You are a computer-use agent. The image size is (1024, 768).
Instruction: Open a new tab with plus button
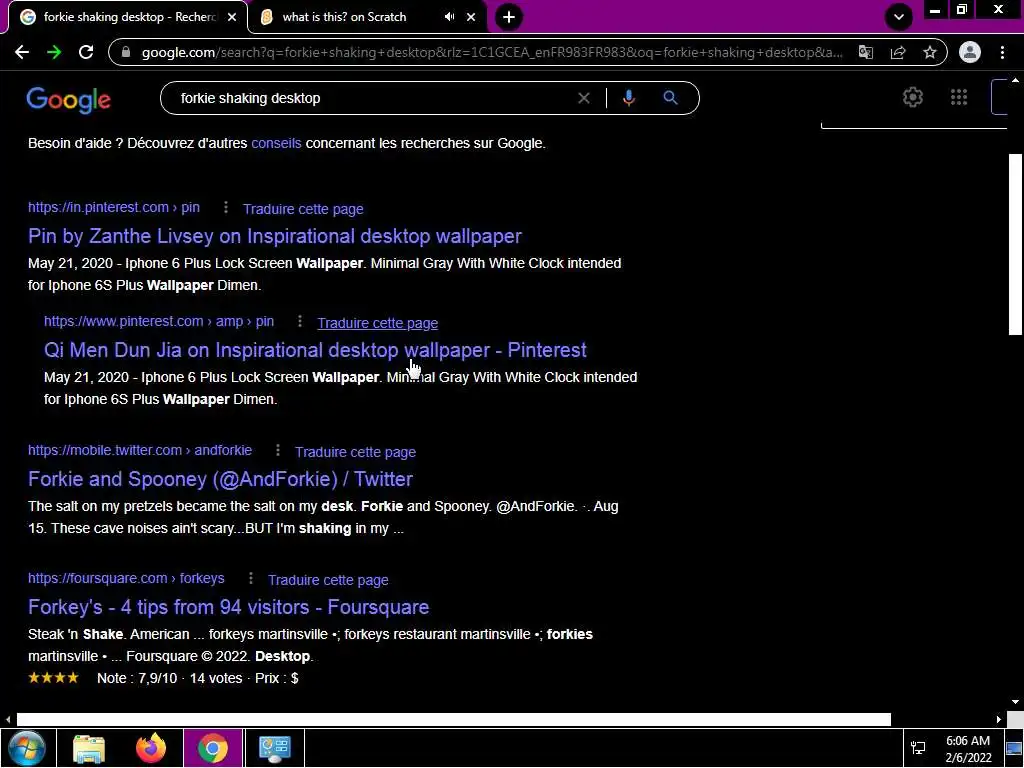coord(509,17)
